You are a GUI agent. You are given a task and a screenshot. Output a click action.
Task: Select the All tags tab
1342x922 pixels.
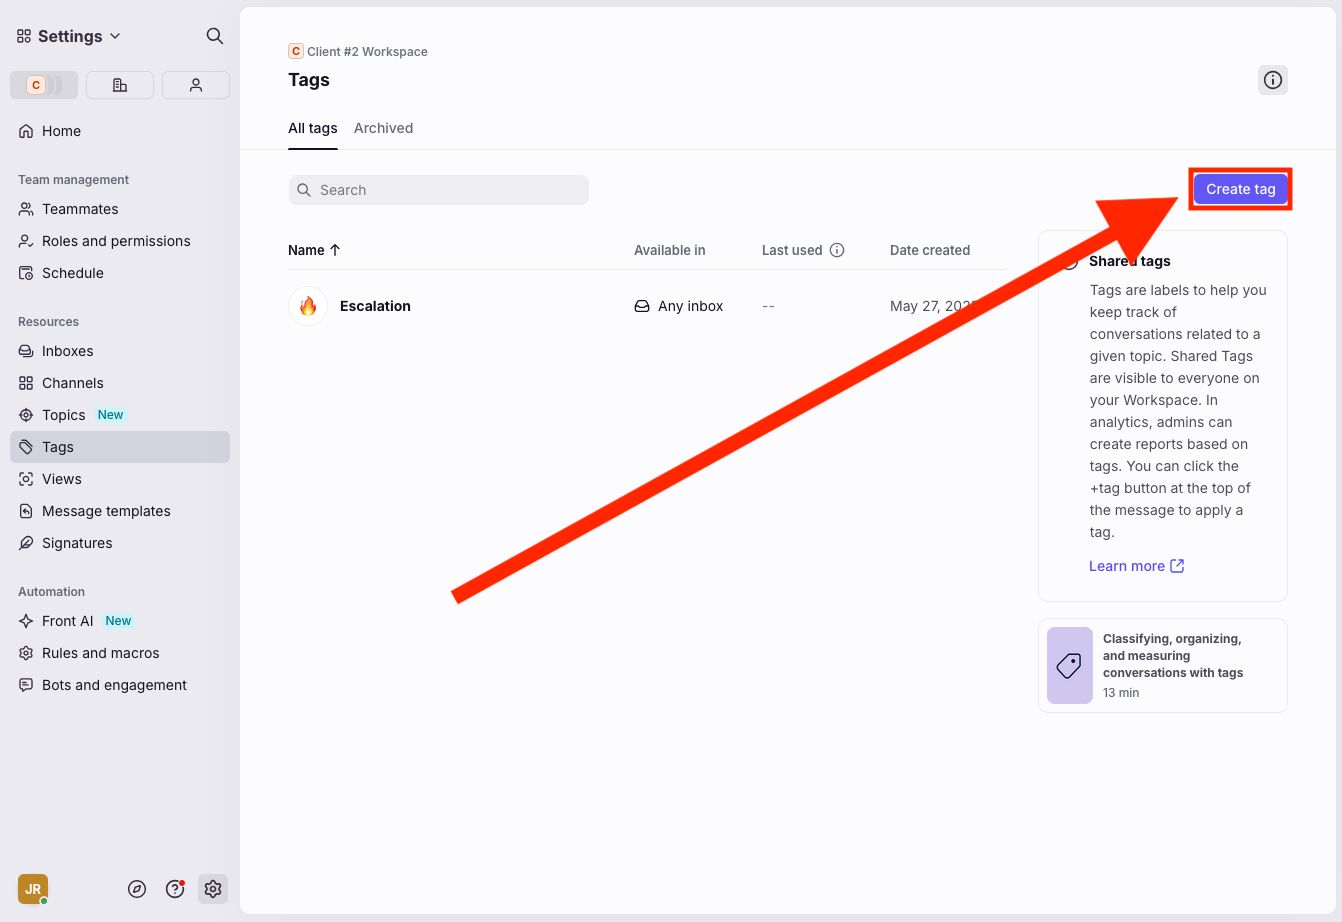pos(312,128)
